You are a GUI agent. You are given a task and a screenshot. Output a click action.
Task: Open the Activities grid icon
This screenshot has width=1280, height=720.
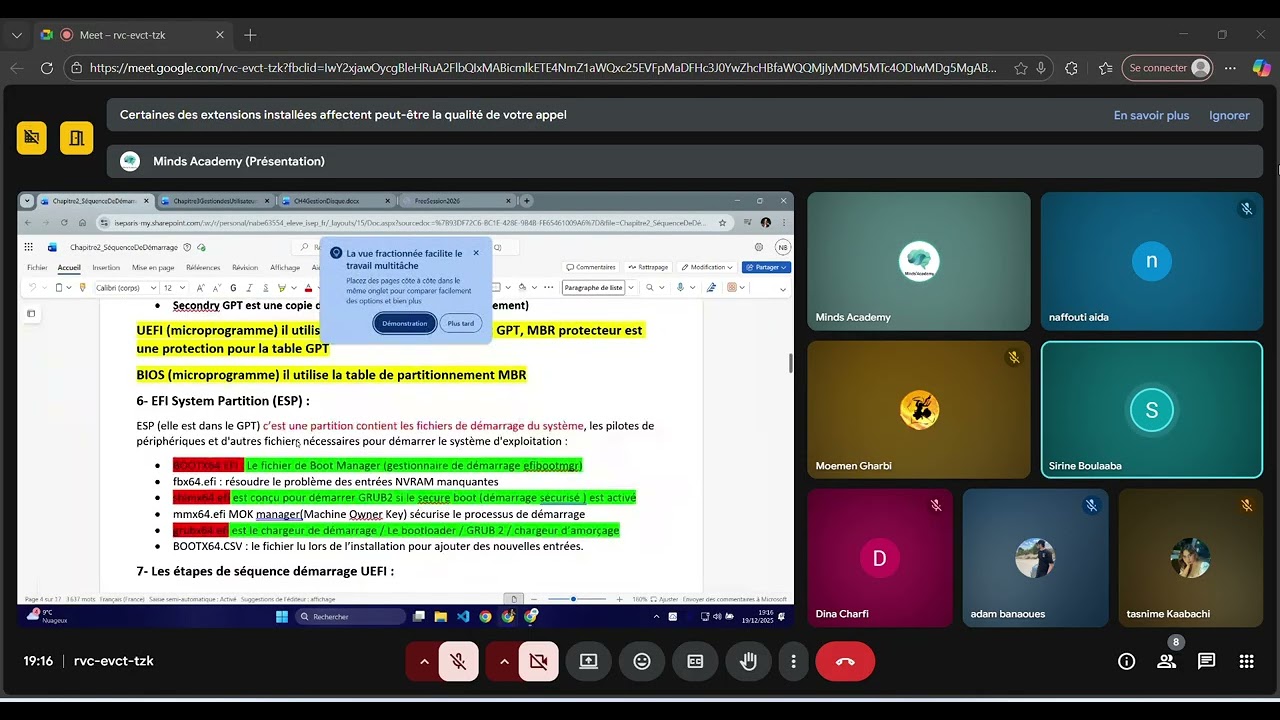[1246, 661]
